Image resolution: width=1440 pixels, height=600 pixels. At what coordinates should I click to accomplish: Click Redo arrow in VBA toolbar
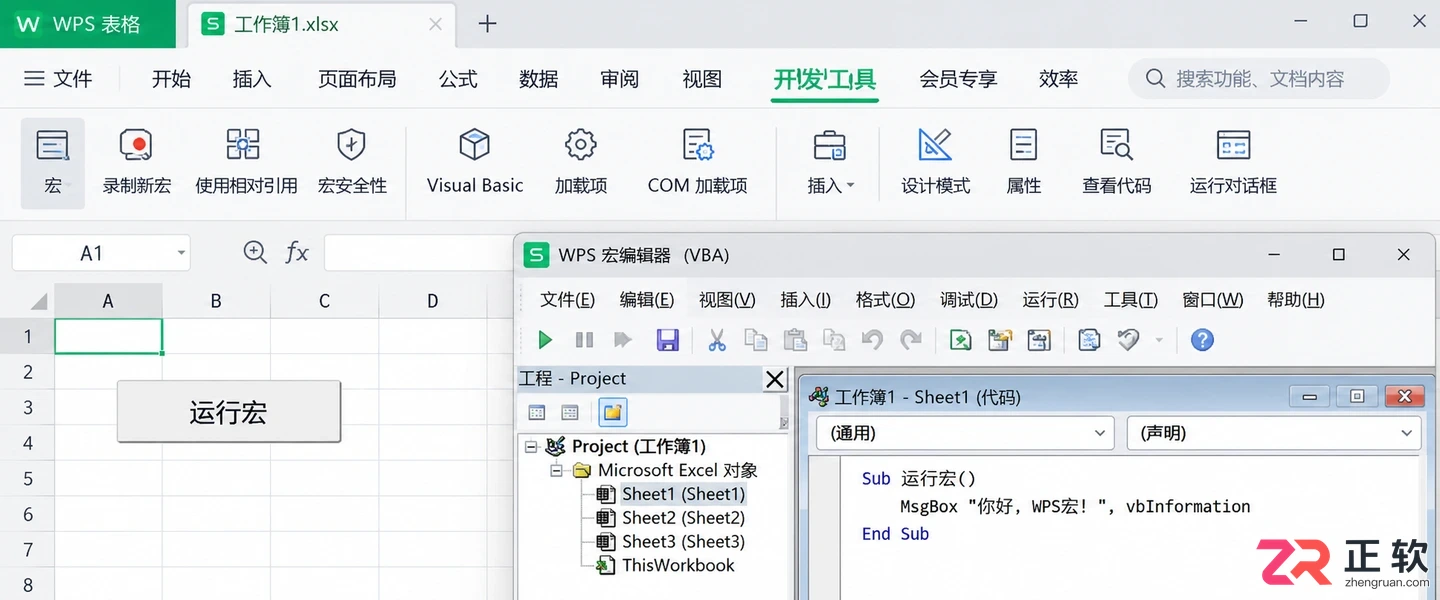(911, 340)
